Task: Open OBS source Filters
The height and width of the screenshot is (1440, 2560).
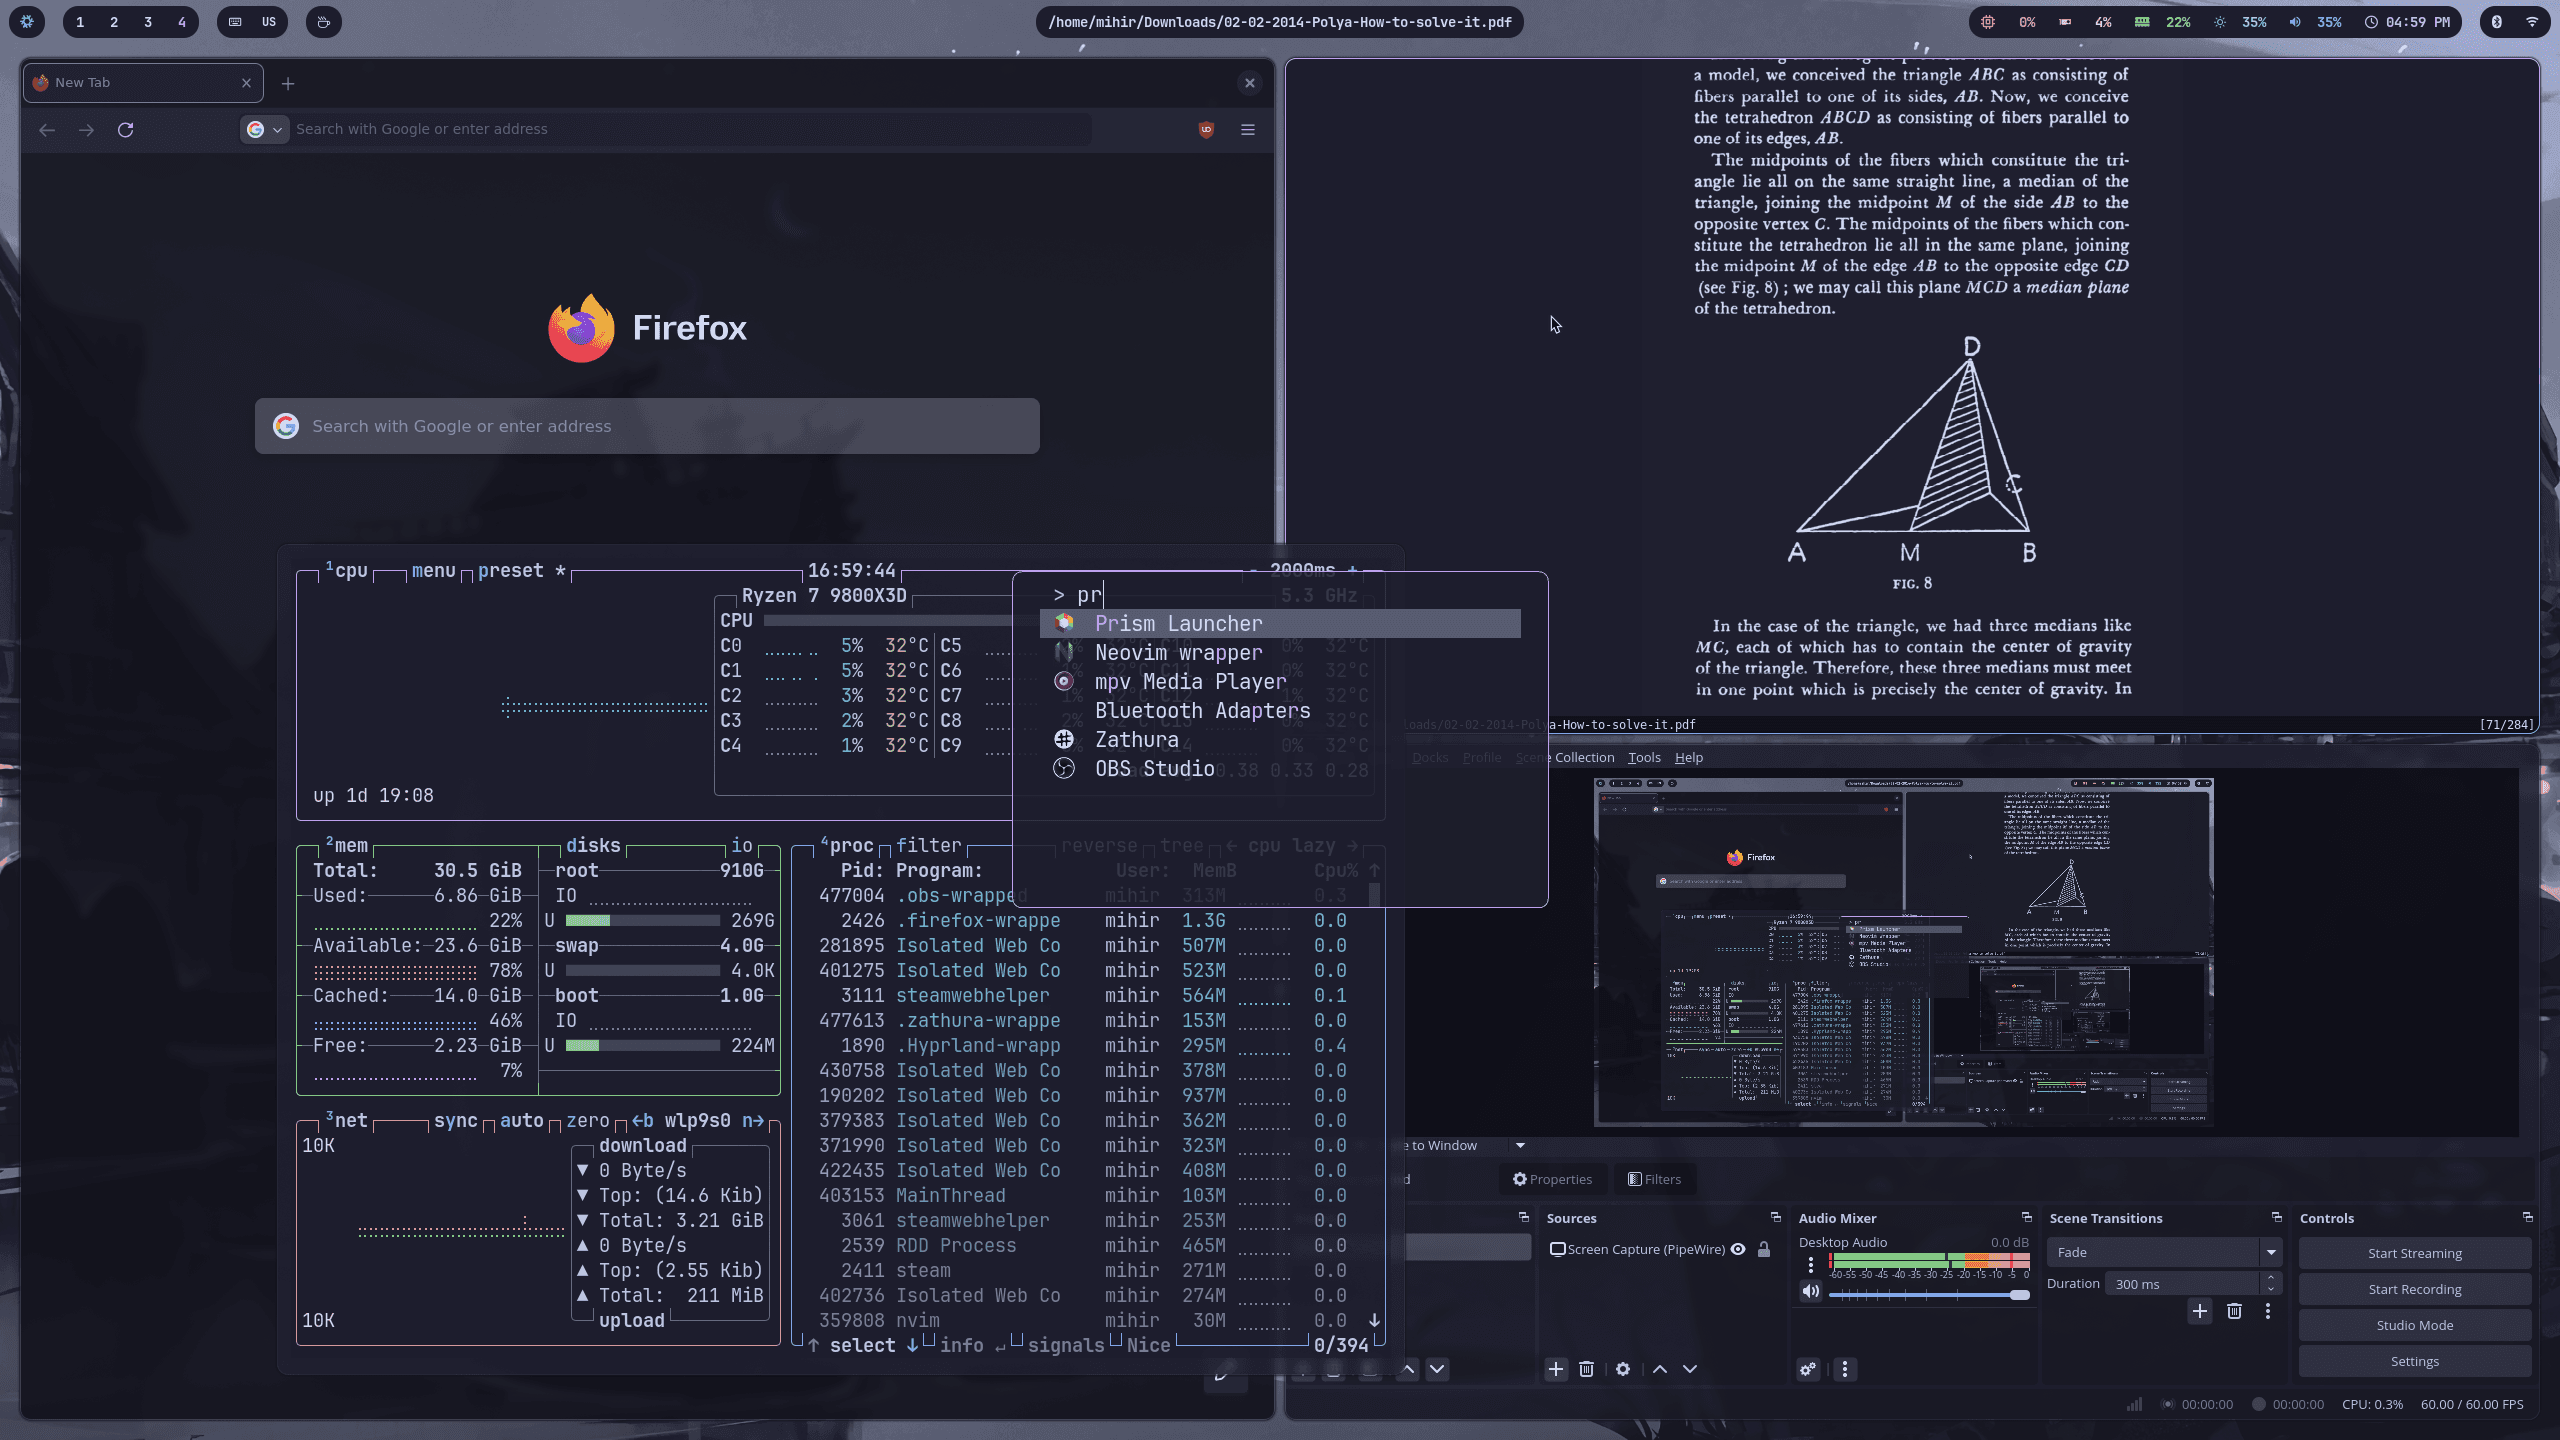Action: pos(1654,1180)
